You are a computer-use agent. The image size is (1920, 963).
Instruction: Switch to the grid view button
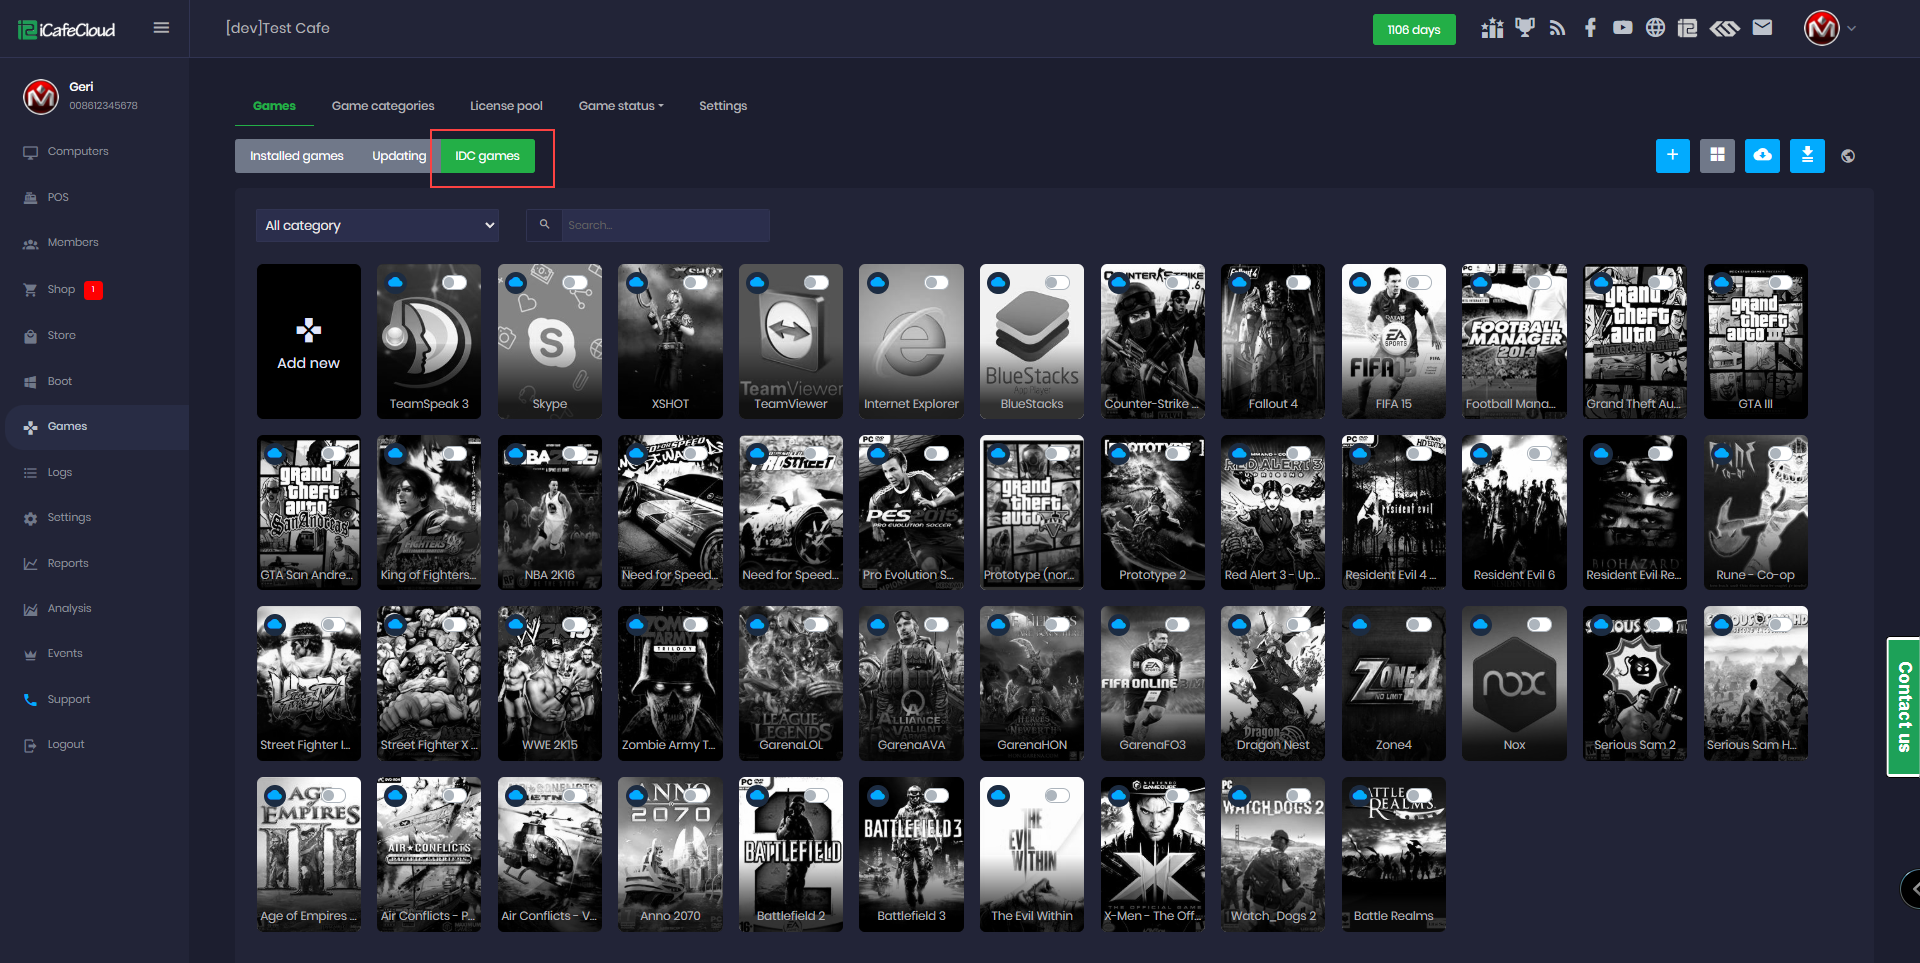[1717, 155]
